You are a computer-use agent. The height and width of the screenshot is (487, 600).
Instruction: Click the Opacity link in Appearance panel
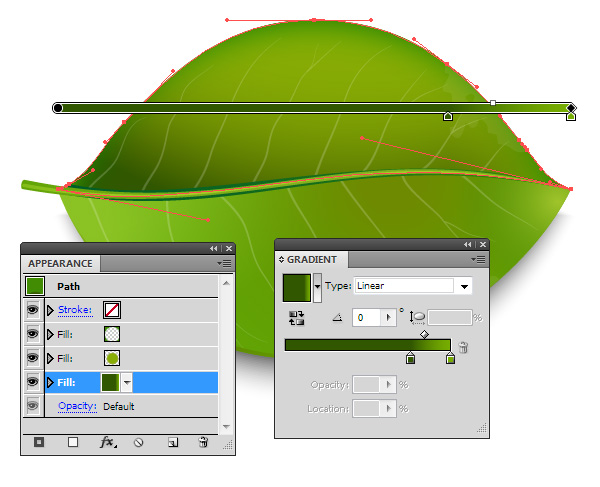77,406
